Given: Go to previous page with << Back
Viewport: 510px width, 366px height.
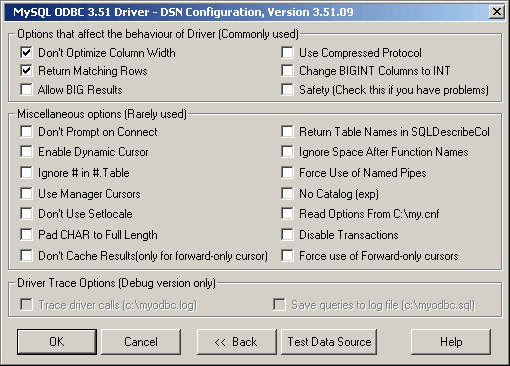Looking at the screenshot, I should pyautogui.click(x=237, y=342).
